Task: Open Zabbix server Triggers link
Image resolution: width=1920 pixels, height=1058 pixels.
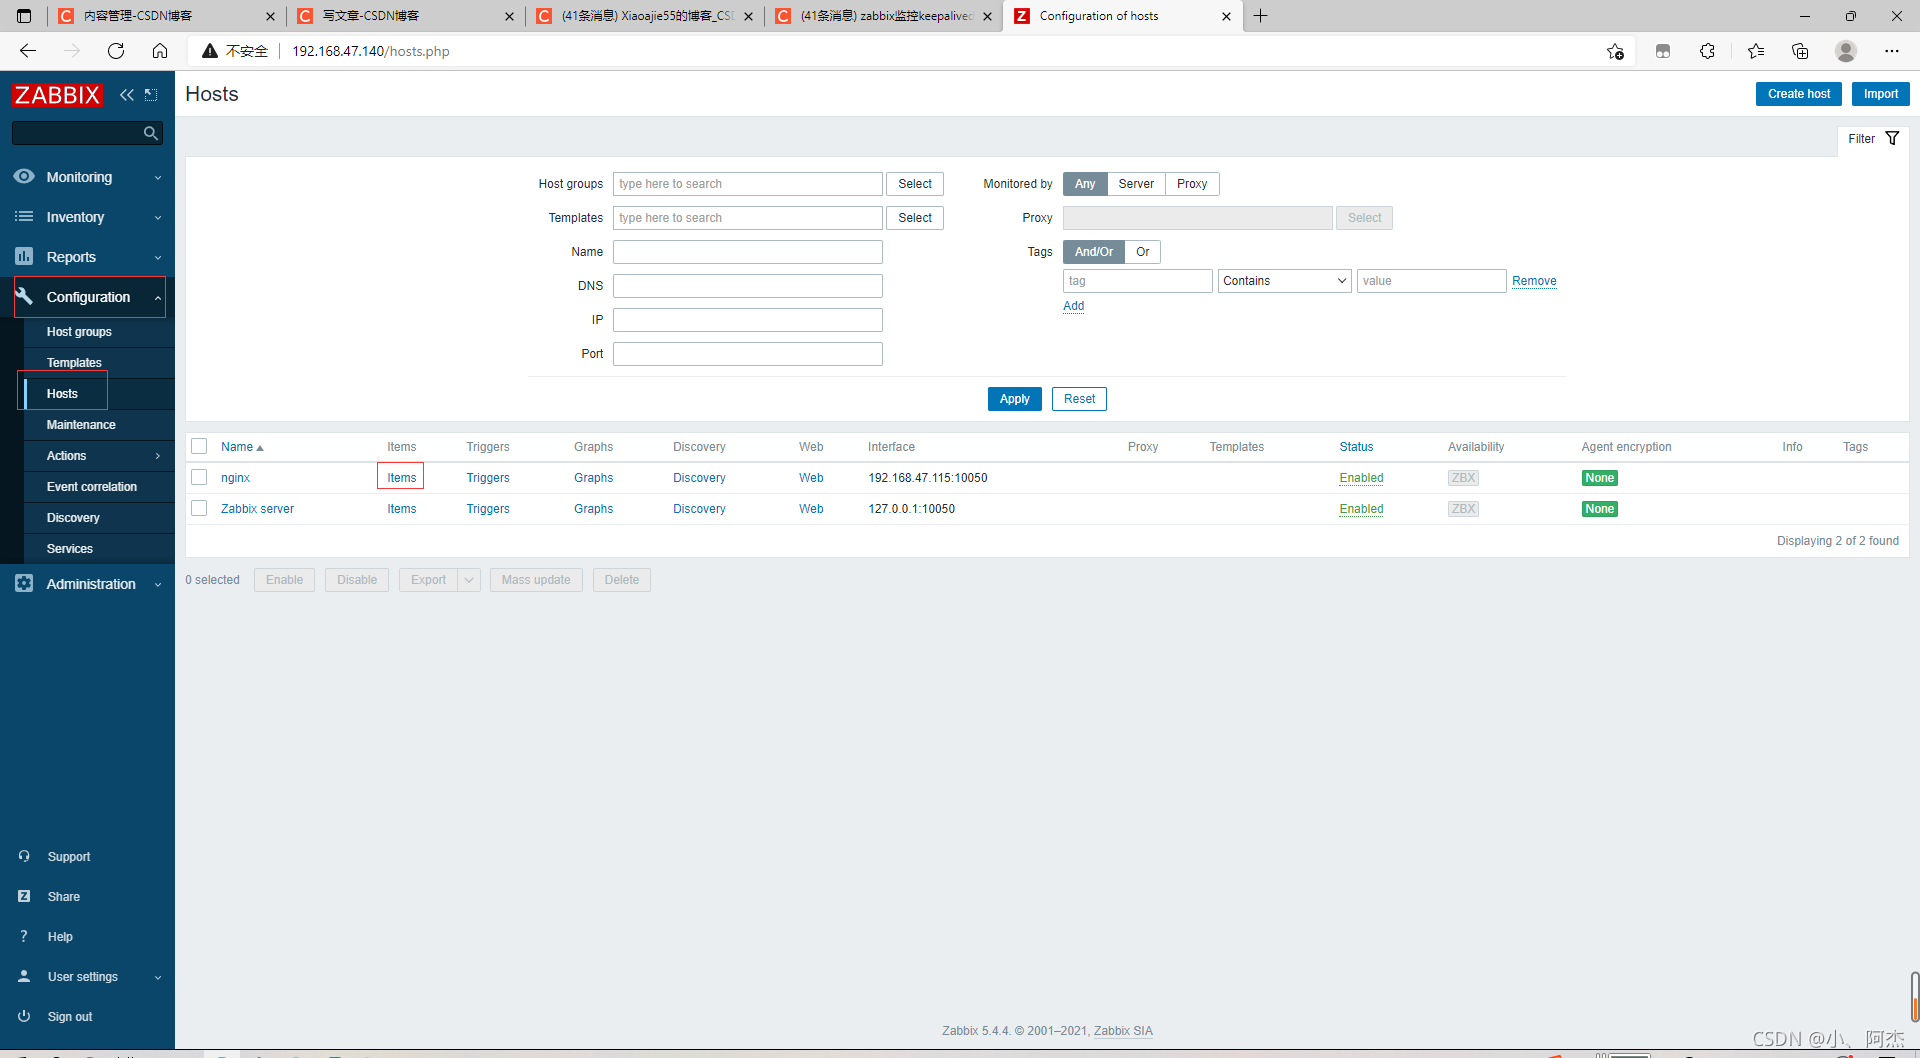Action: [488, 509]
